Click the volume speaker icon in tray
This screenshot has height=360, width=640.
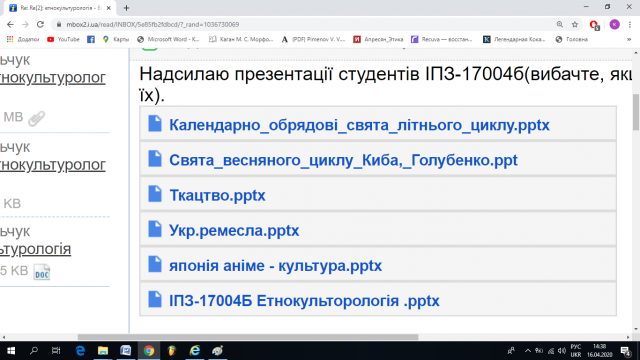[x=562, y=351]
